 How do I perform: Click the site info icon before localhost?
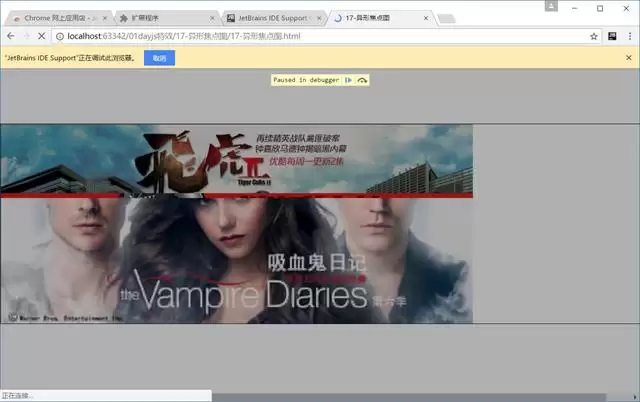(x=60, y=36)
